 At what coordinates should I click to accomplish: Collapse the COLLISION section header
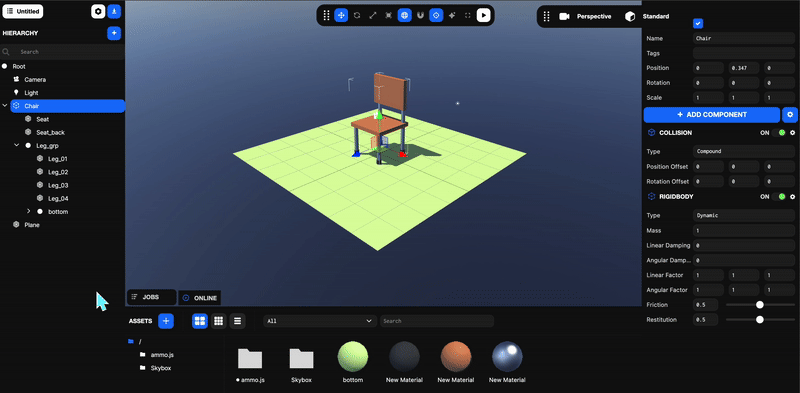point(676,133)
